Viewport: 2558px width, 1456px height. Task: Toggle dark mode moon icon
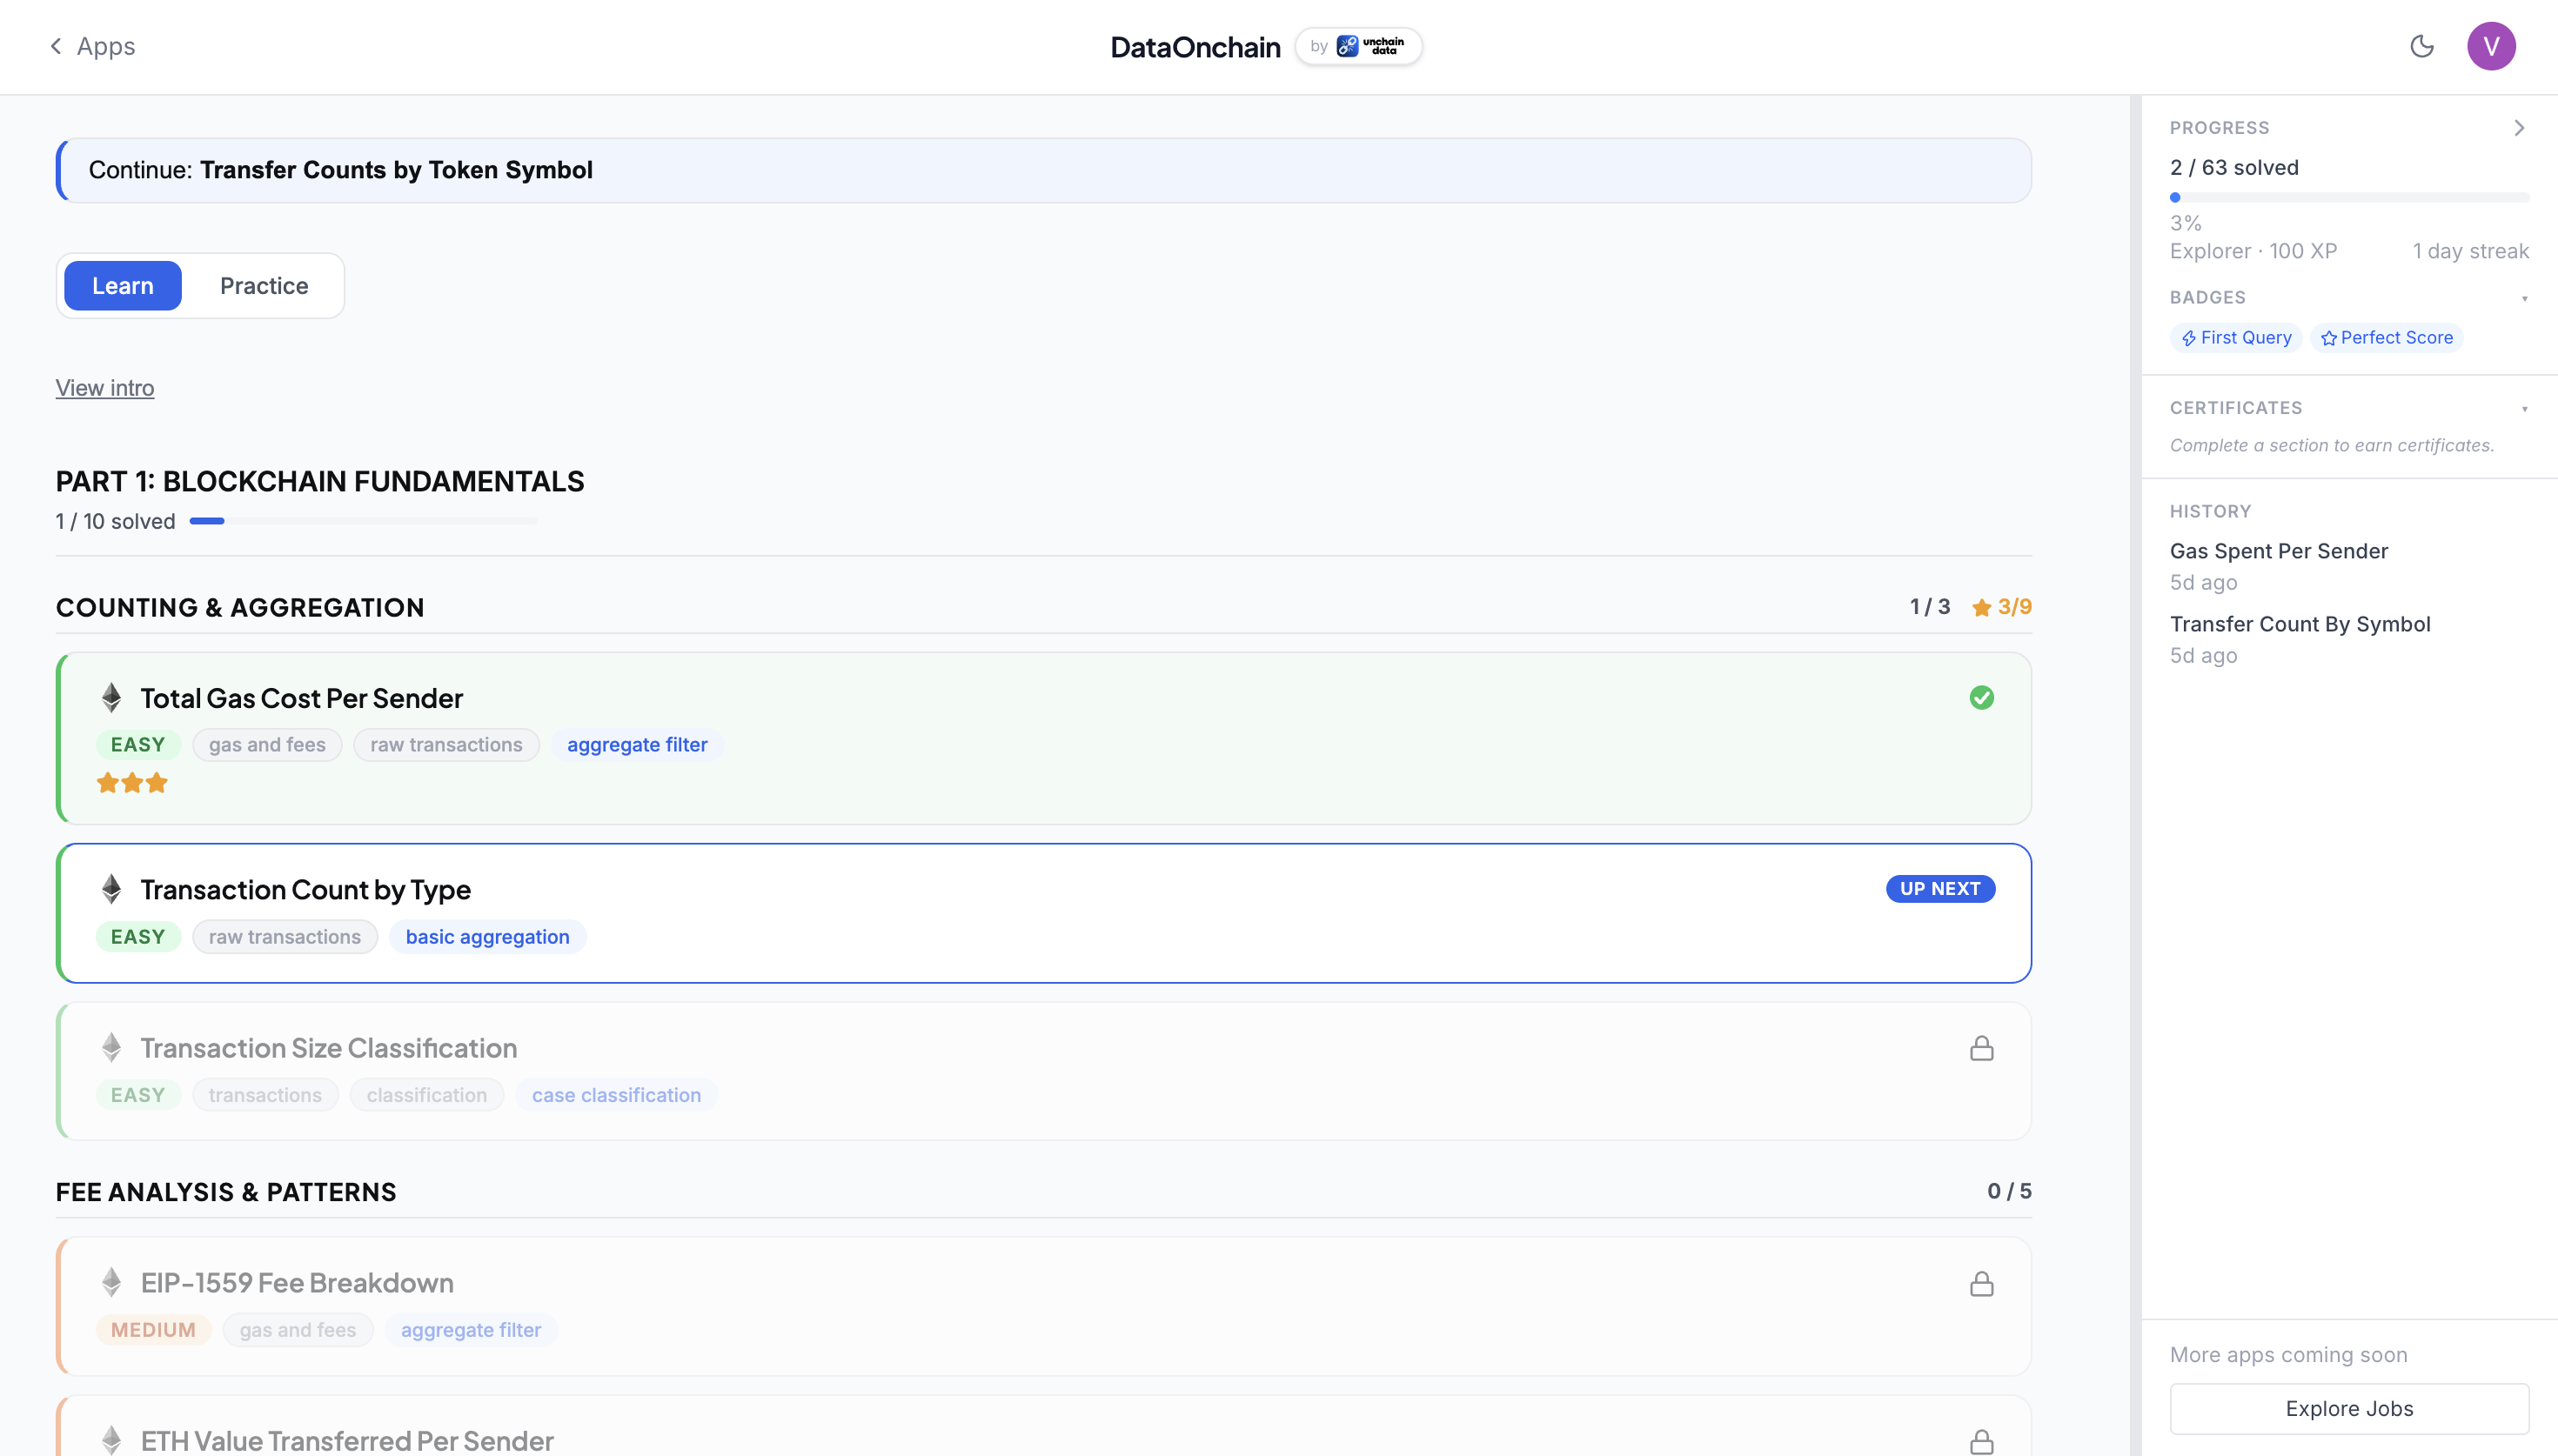pos(2421,46)
